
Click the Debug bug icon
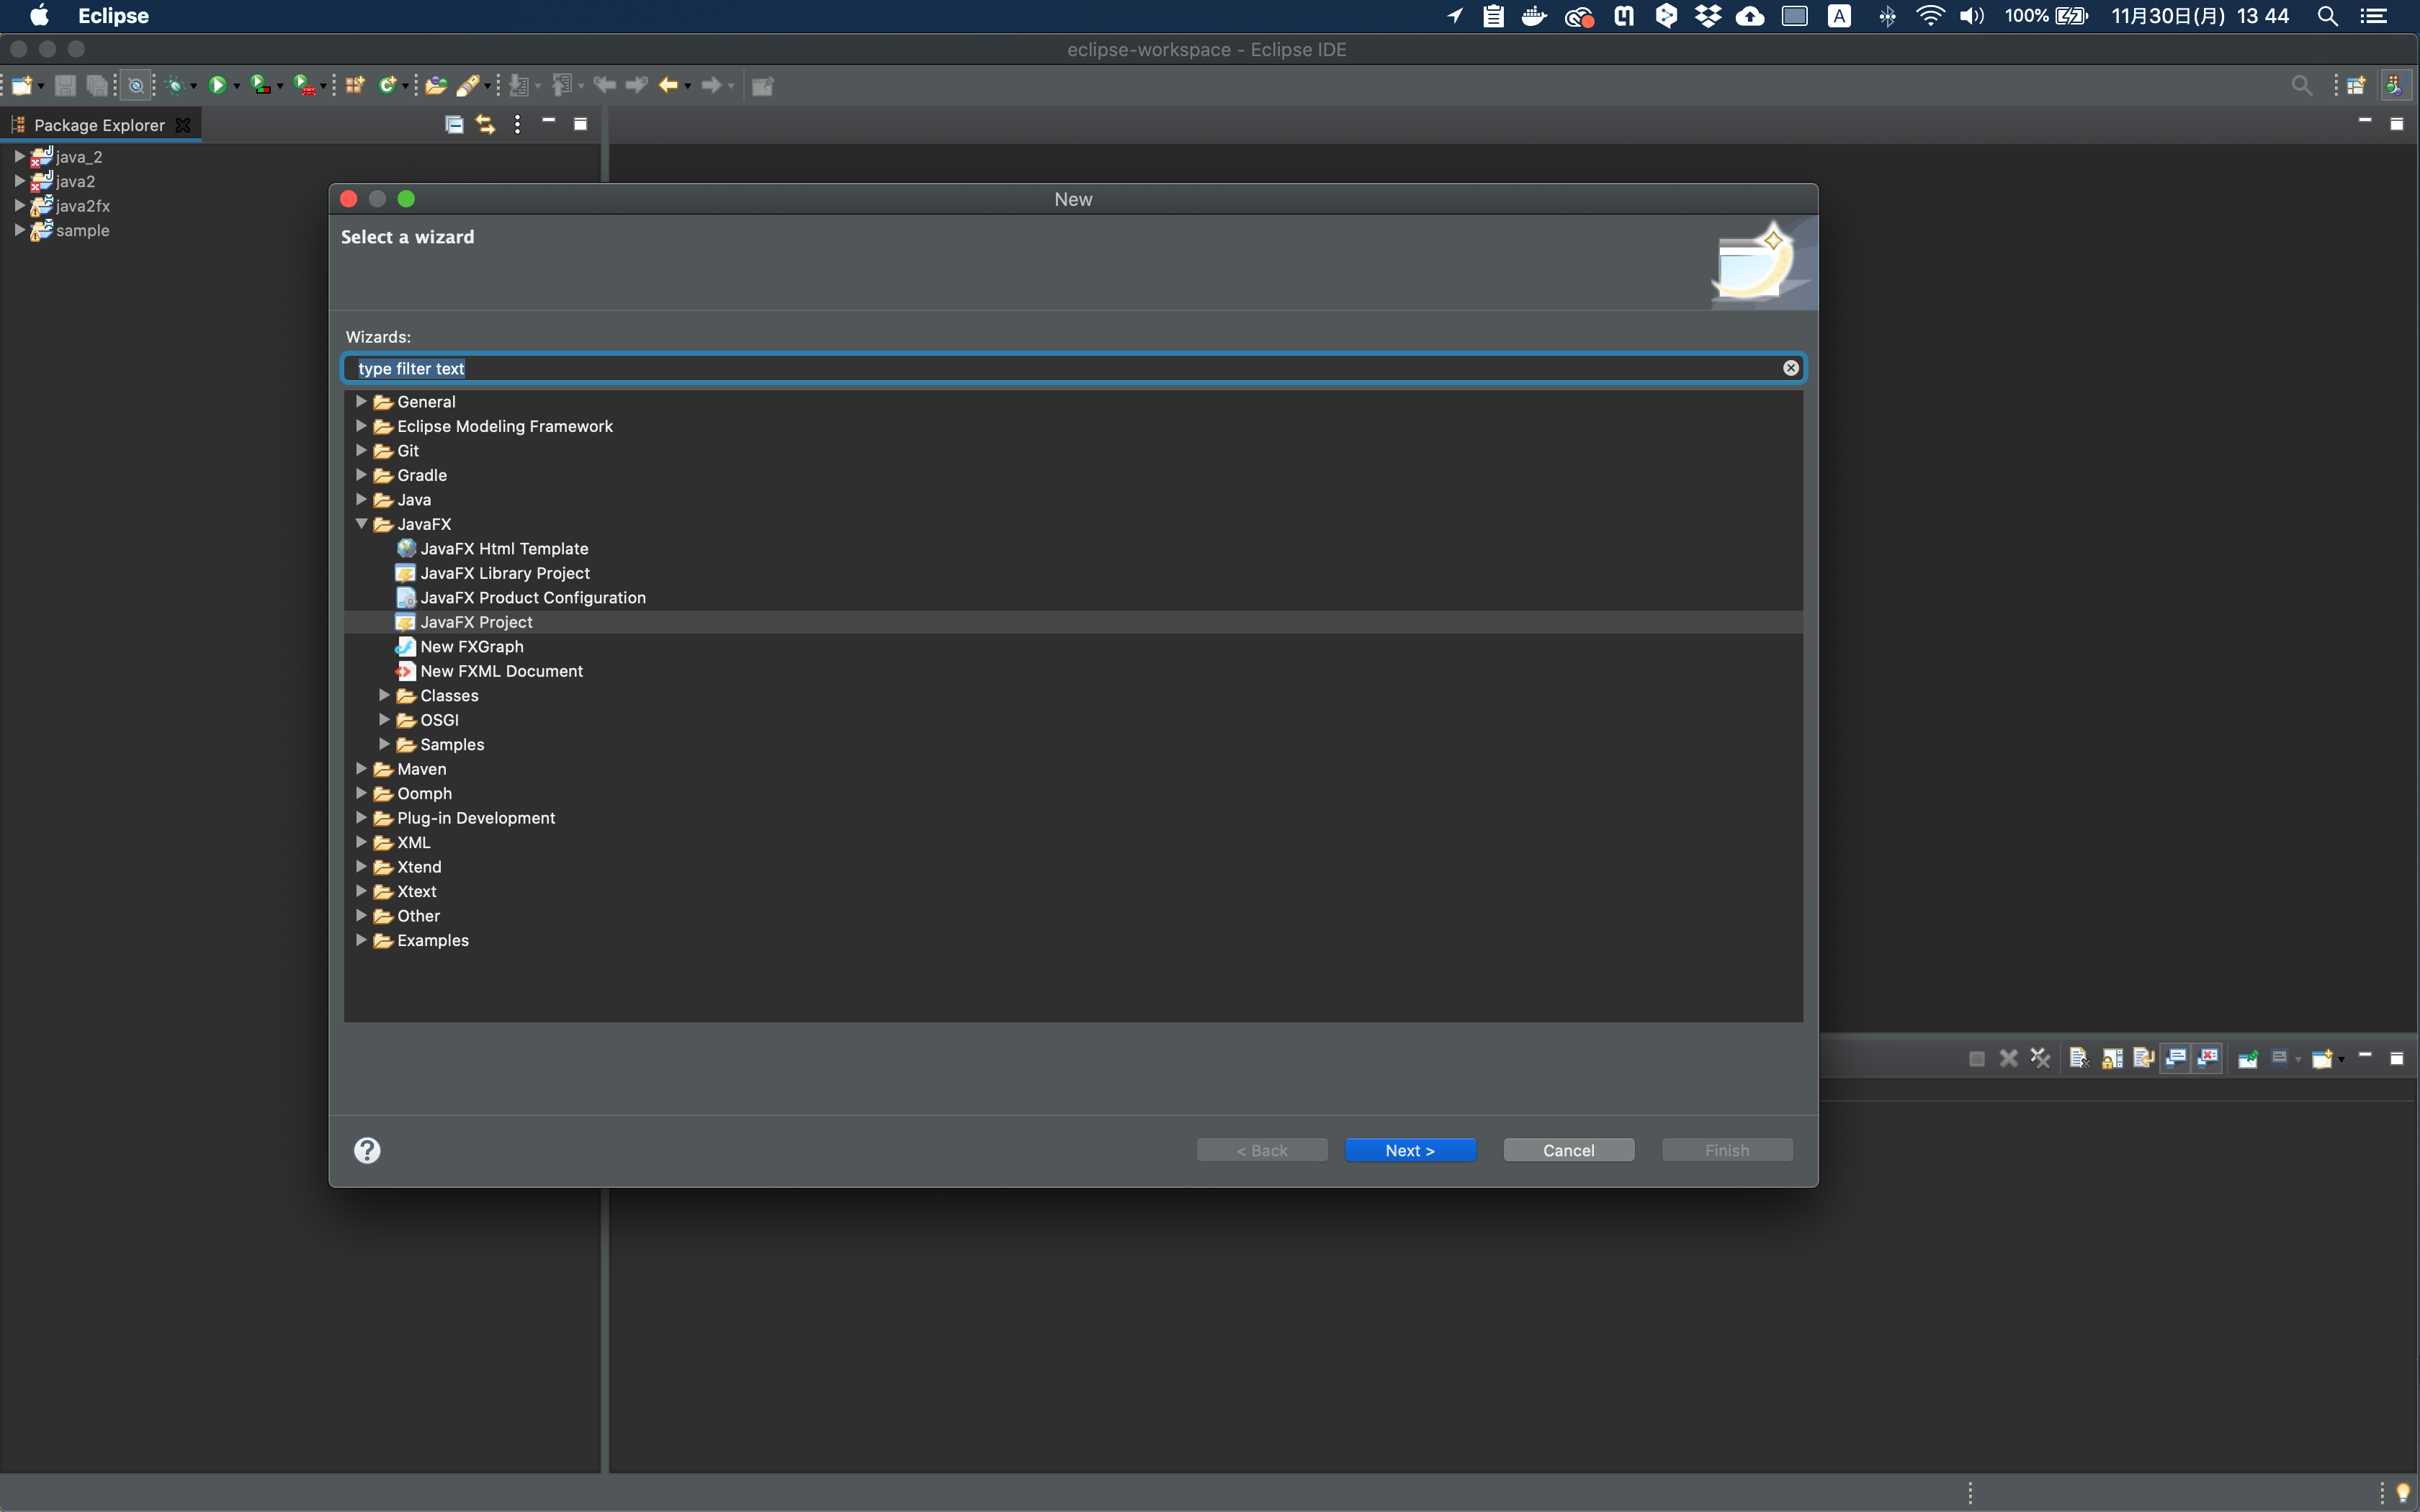175,86
